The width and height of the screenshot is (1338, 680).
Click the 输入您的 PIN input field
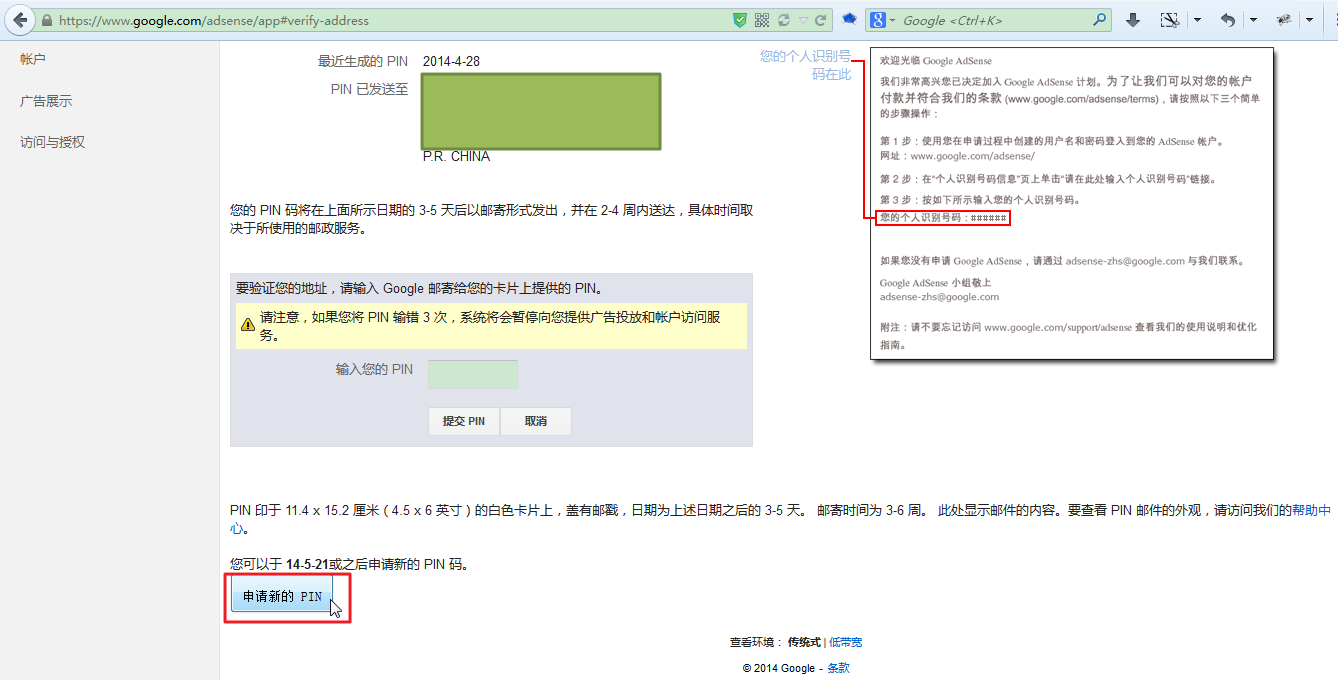click(473, 374)
